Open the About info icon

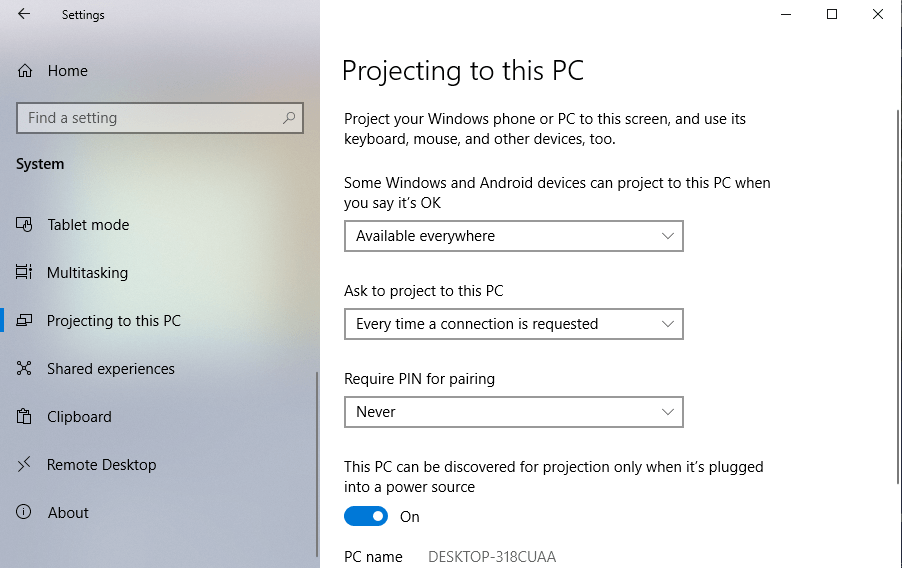24,512
